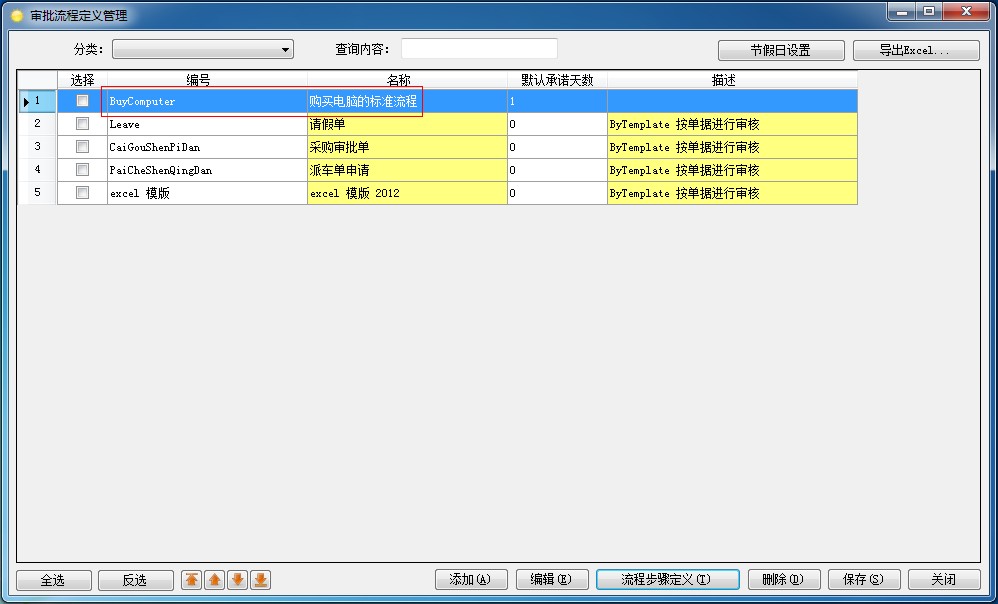Click 选择 column header
Screen dimensions: 998x604
coord(83,80)
